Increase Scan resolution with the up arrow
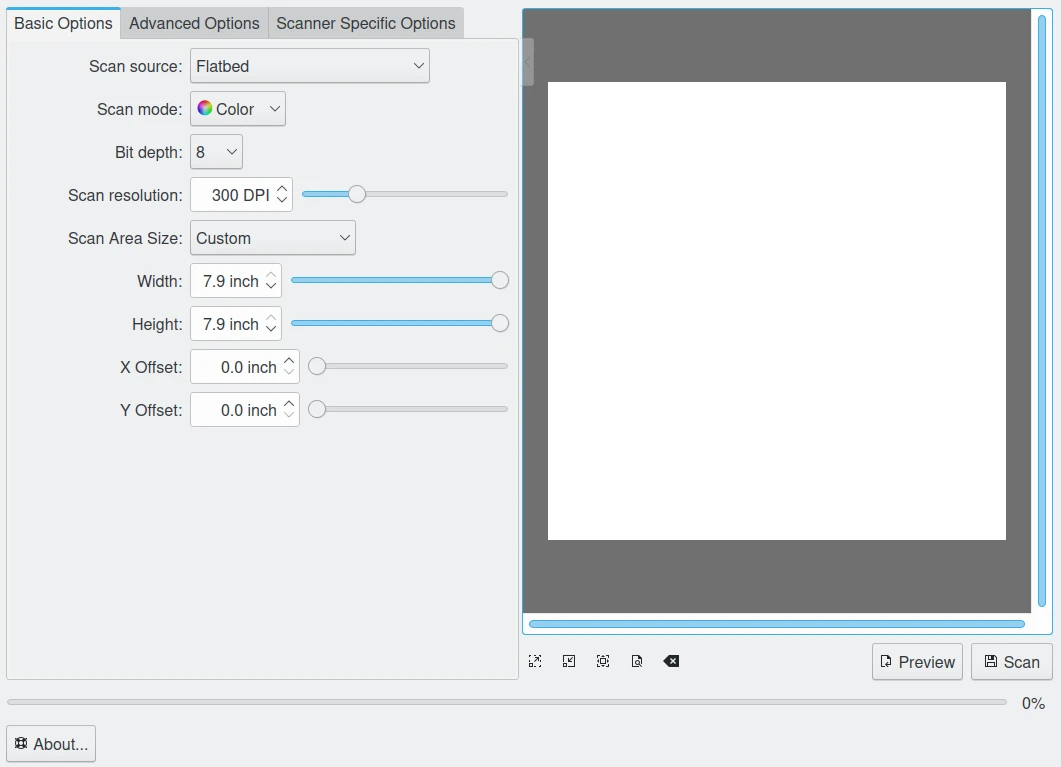 (283, 188)
